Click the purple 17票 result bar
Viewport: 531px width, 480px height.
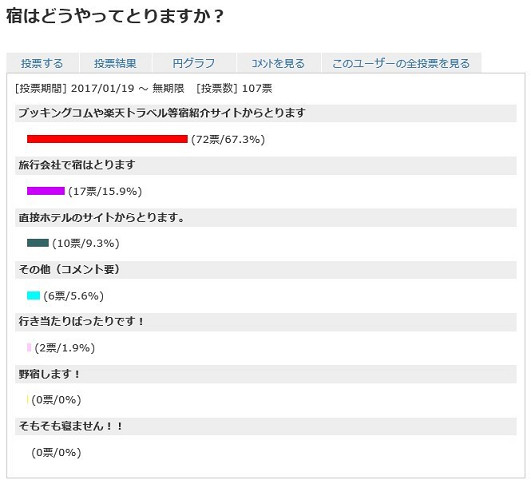[x=46, y=191]
